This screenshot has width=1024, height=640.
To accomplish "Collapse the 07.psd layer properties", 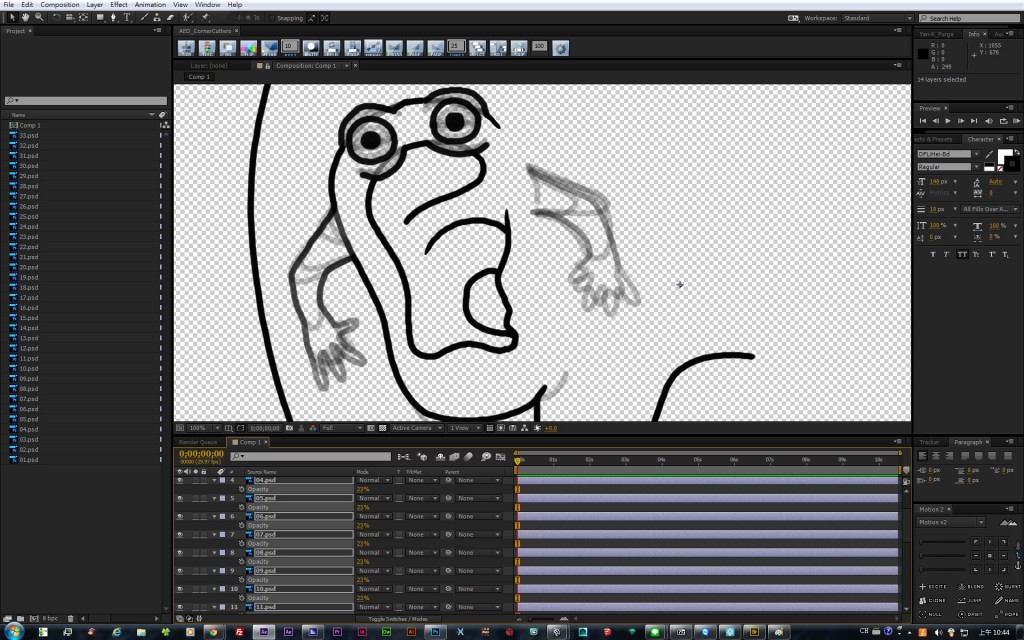I will click(214, 534).
